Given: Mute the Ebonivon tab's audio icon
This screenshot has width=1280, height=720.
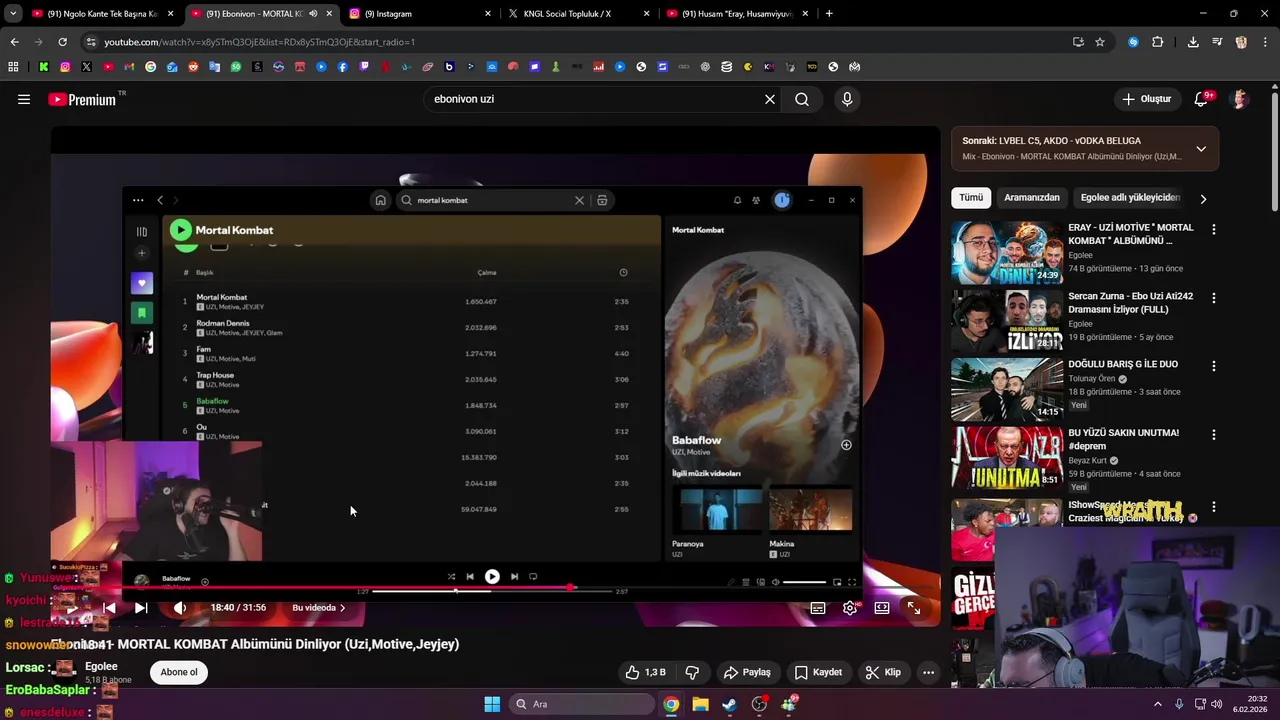Looking at the screenshot, I should click(x=313, y=14).
